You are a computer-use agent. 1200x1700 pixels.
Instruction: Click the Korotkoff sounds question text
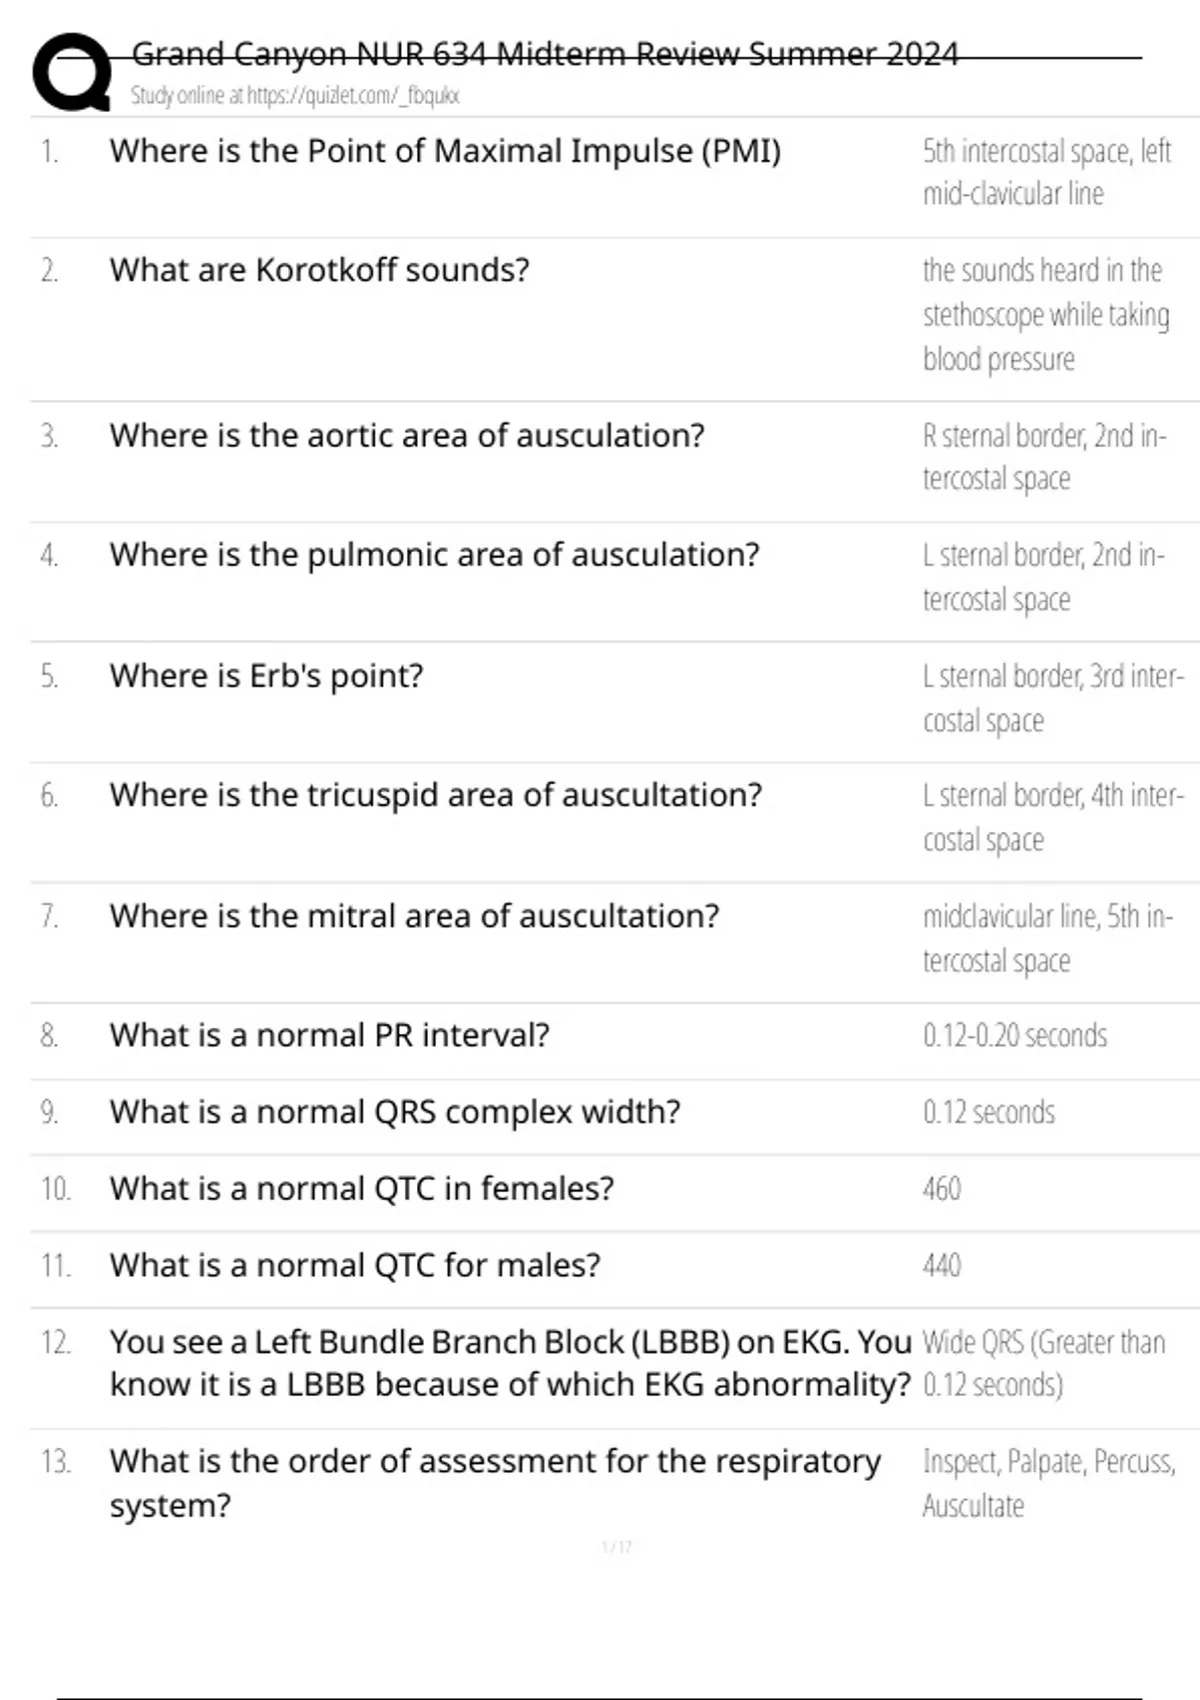[x=319, y=270]
